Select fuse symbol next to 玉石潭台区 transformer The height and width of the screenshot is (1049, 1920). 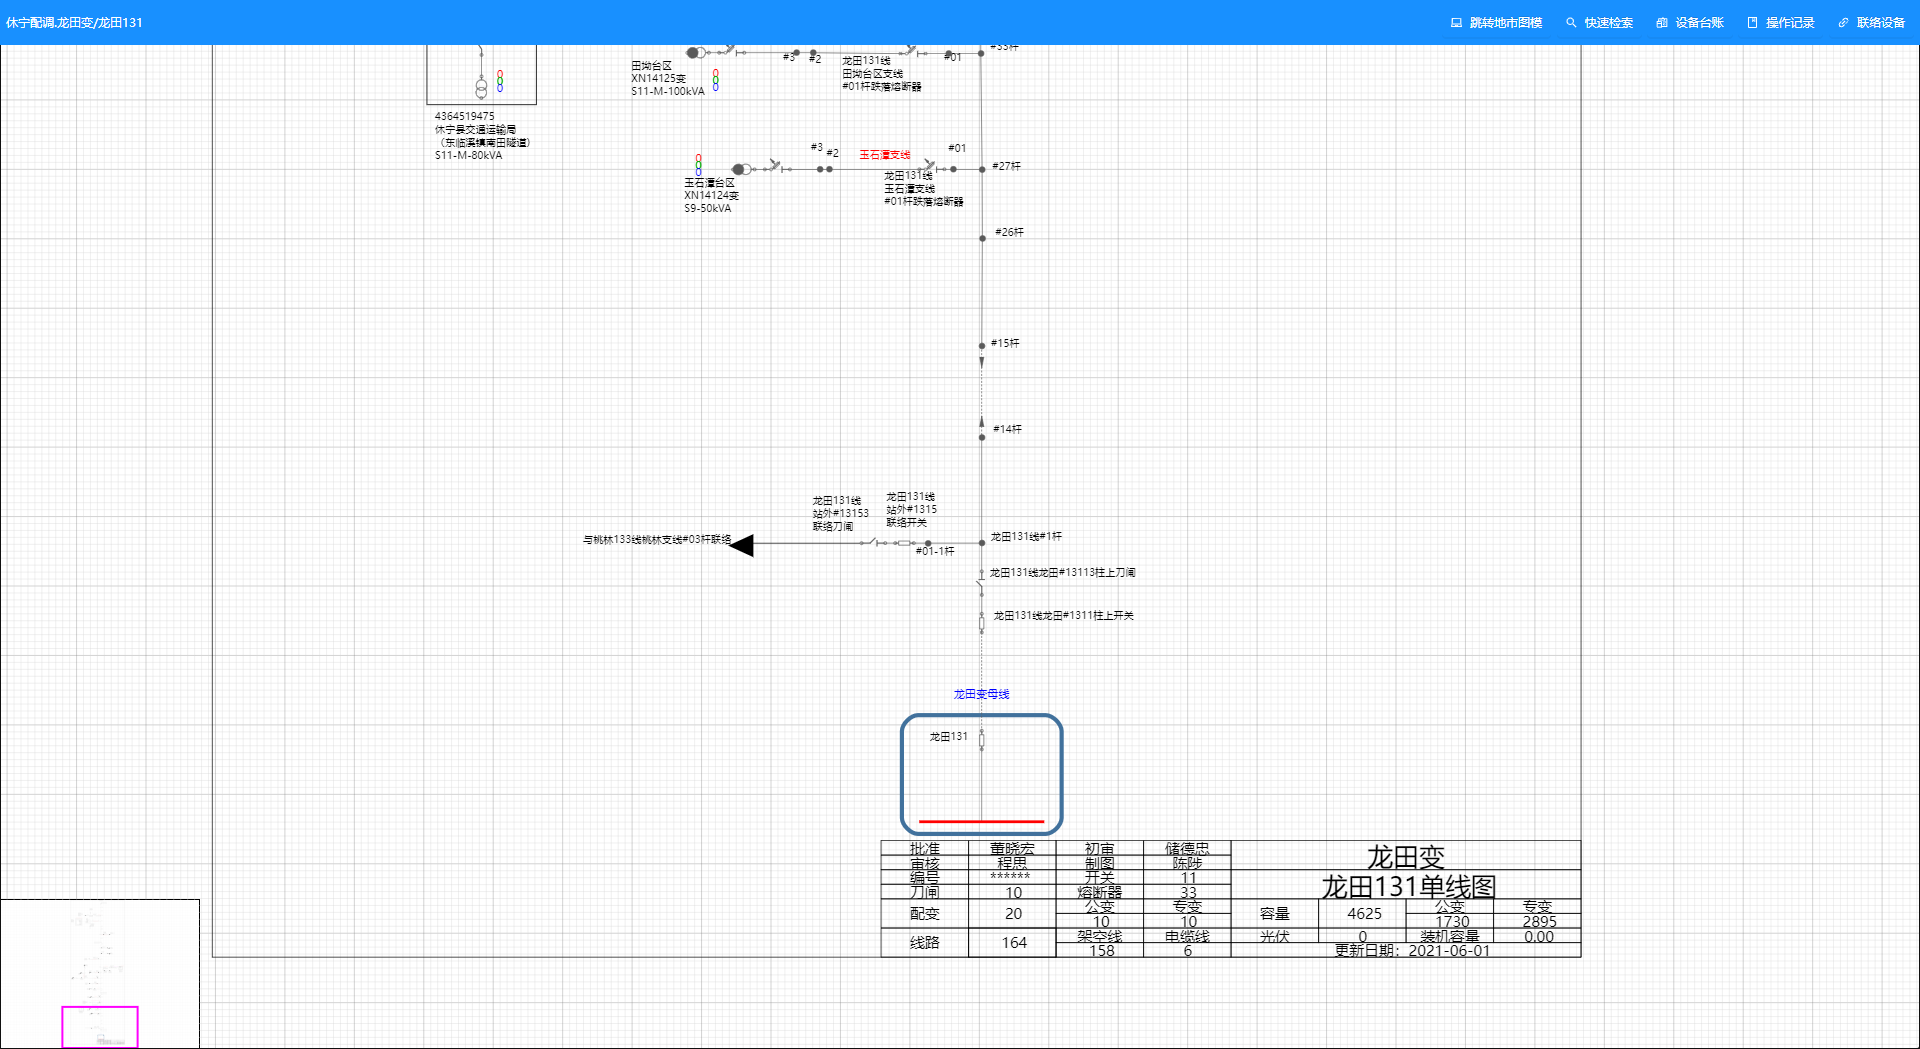775,165
